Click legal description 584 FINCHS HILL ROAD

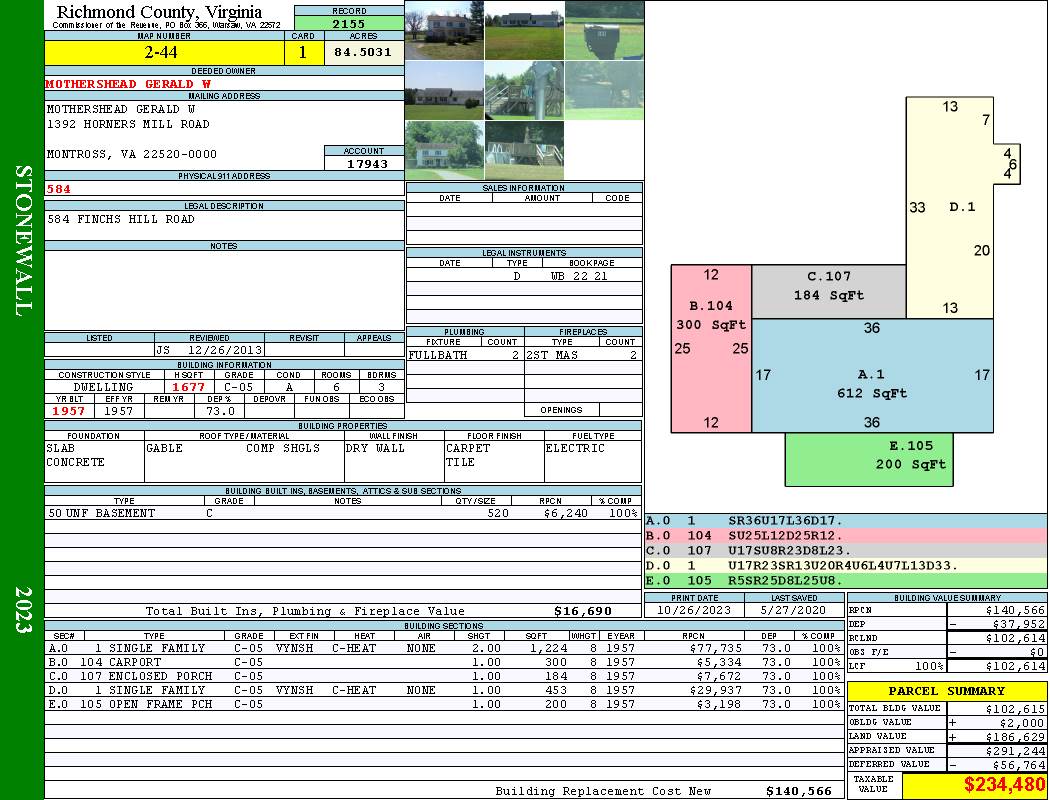tap(121, 219)
